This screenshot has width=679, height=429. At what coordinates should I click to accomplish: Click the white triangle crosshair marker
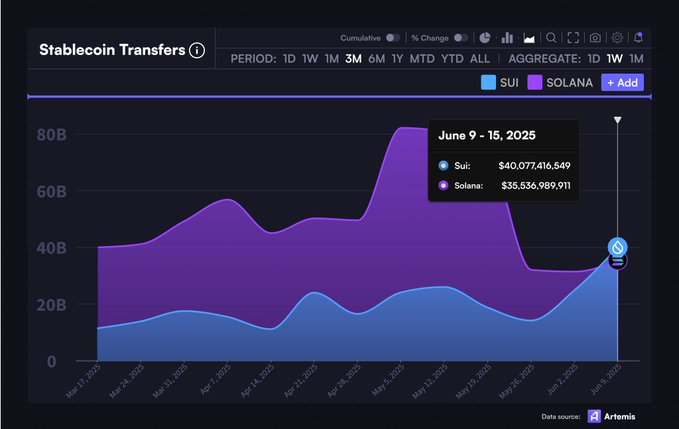(618, 120)
